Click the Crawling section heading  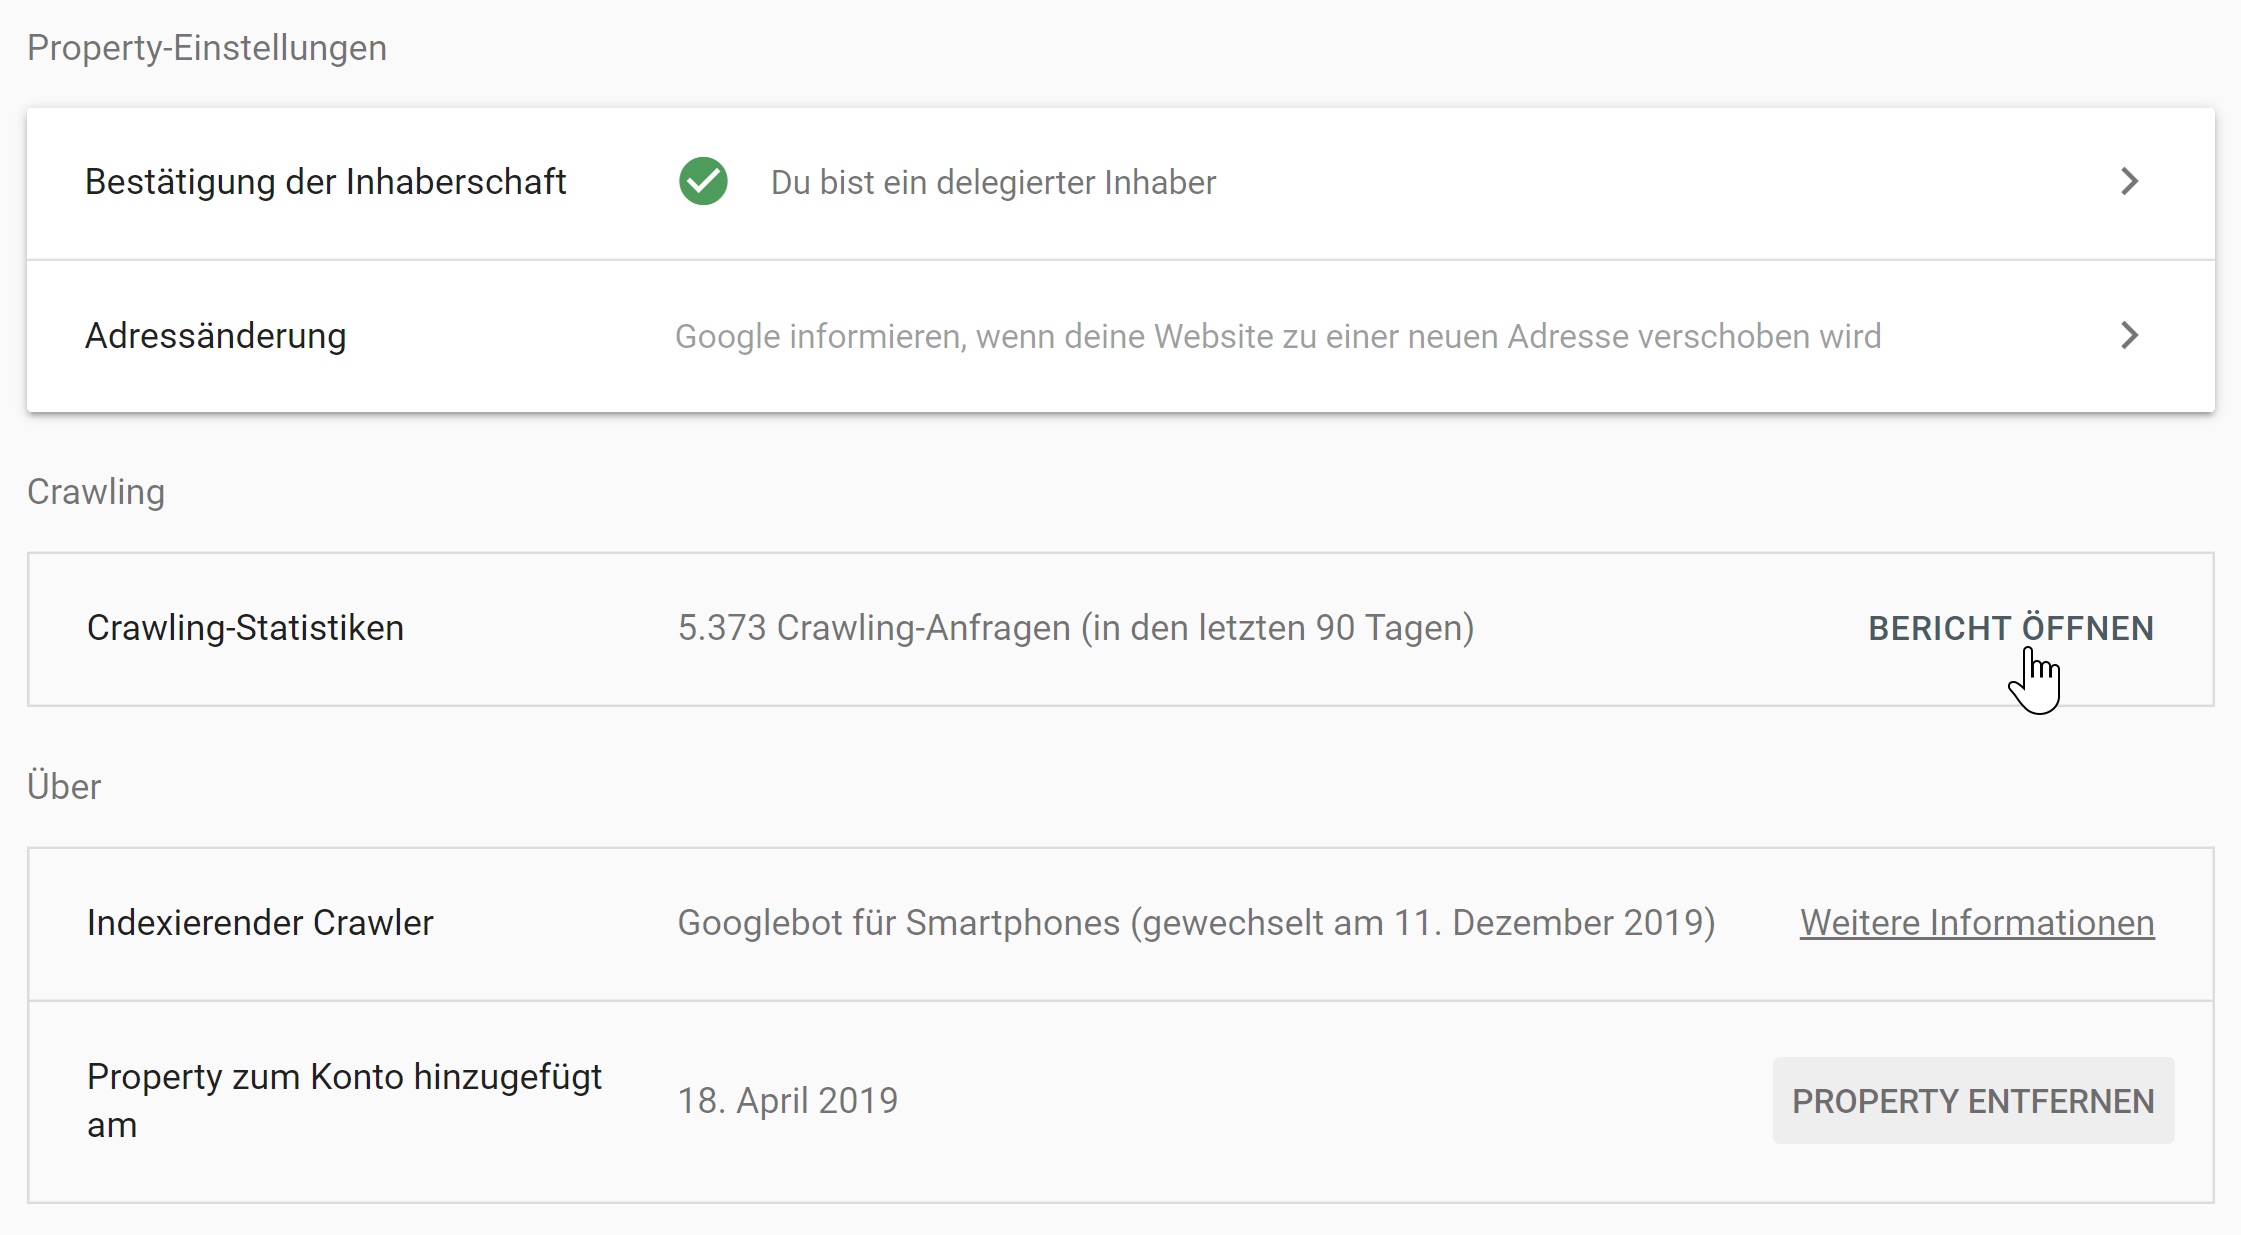[x=96, y=491]
